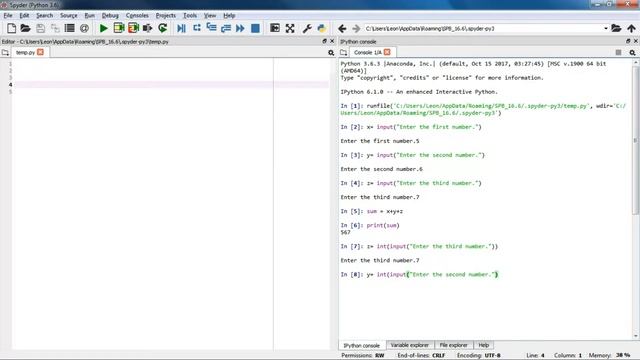Click the @ symbol finder icon
Image resolution: width=640 pixels, height=360 pixels.
click(84, 28)
